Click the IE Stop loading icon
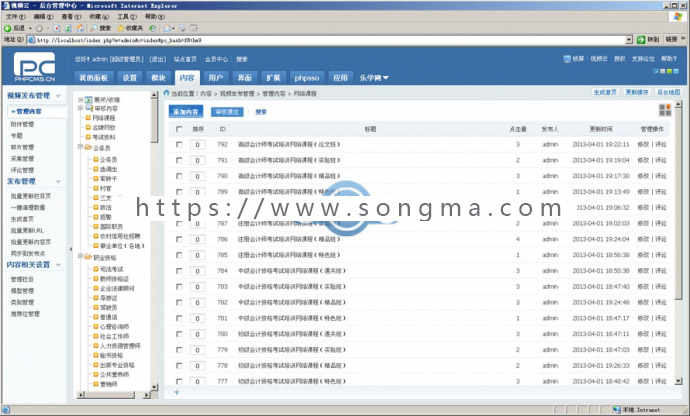This screenshot has width=690, height=416. 57,28
